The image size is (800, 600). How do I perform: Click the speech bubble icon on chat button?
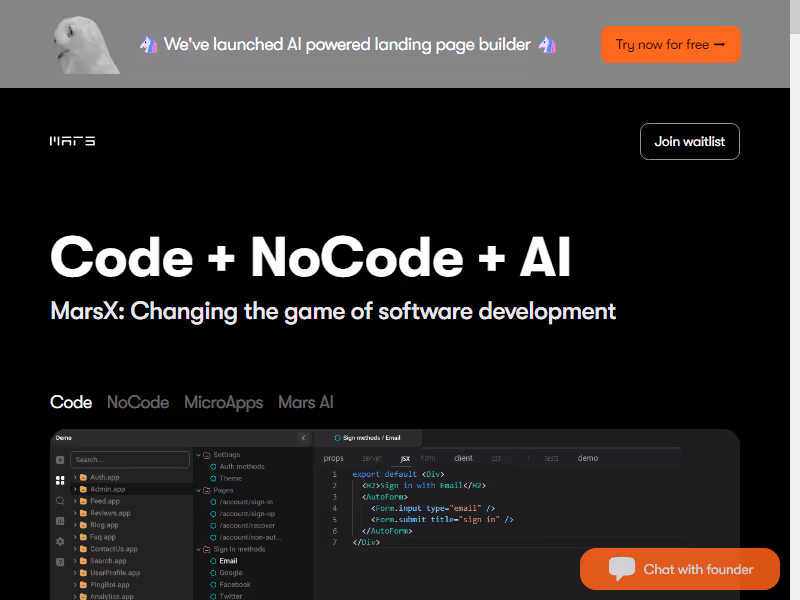tap(621, 568)
